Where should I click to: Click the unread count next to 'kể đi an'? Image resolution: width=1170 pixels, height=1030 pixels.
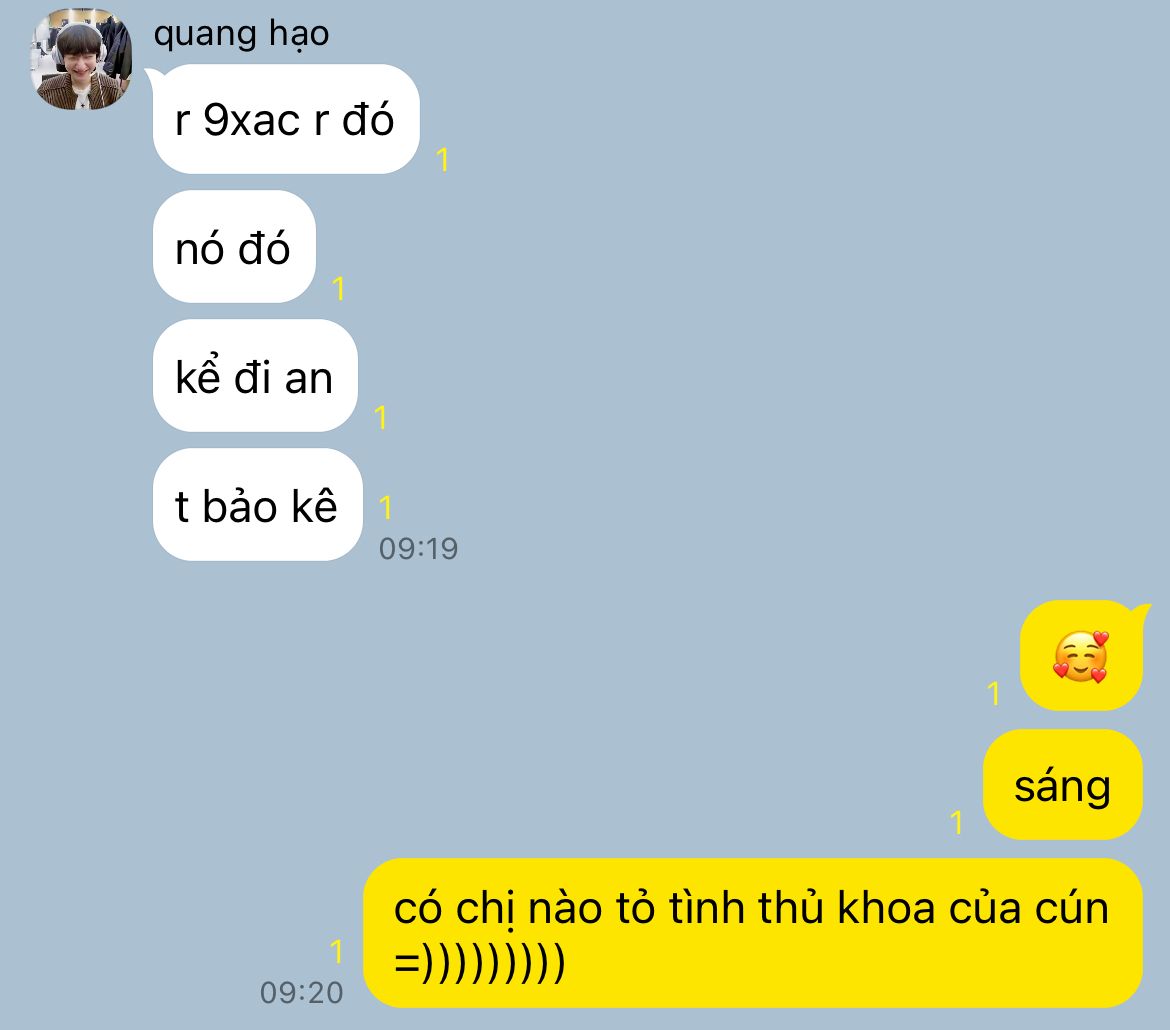coord(381,417)
